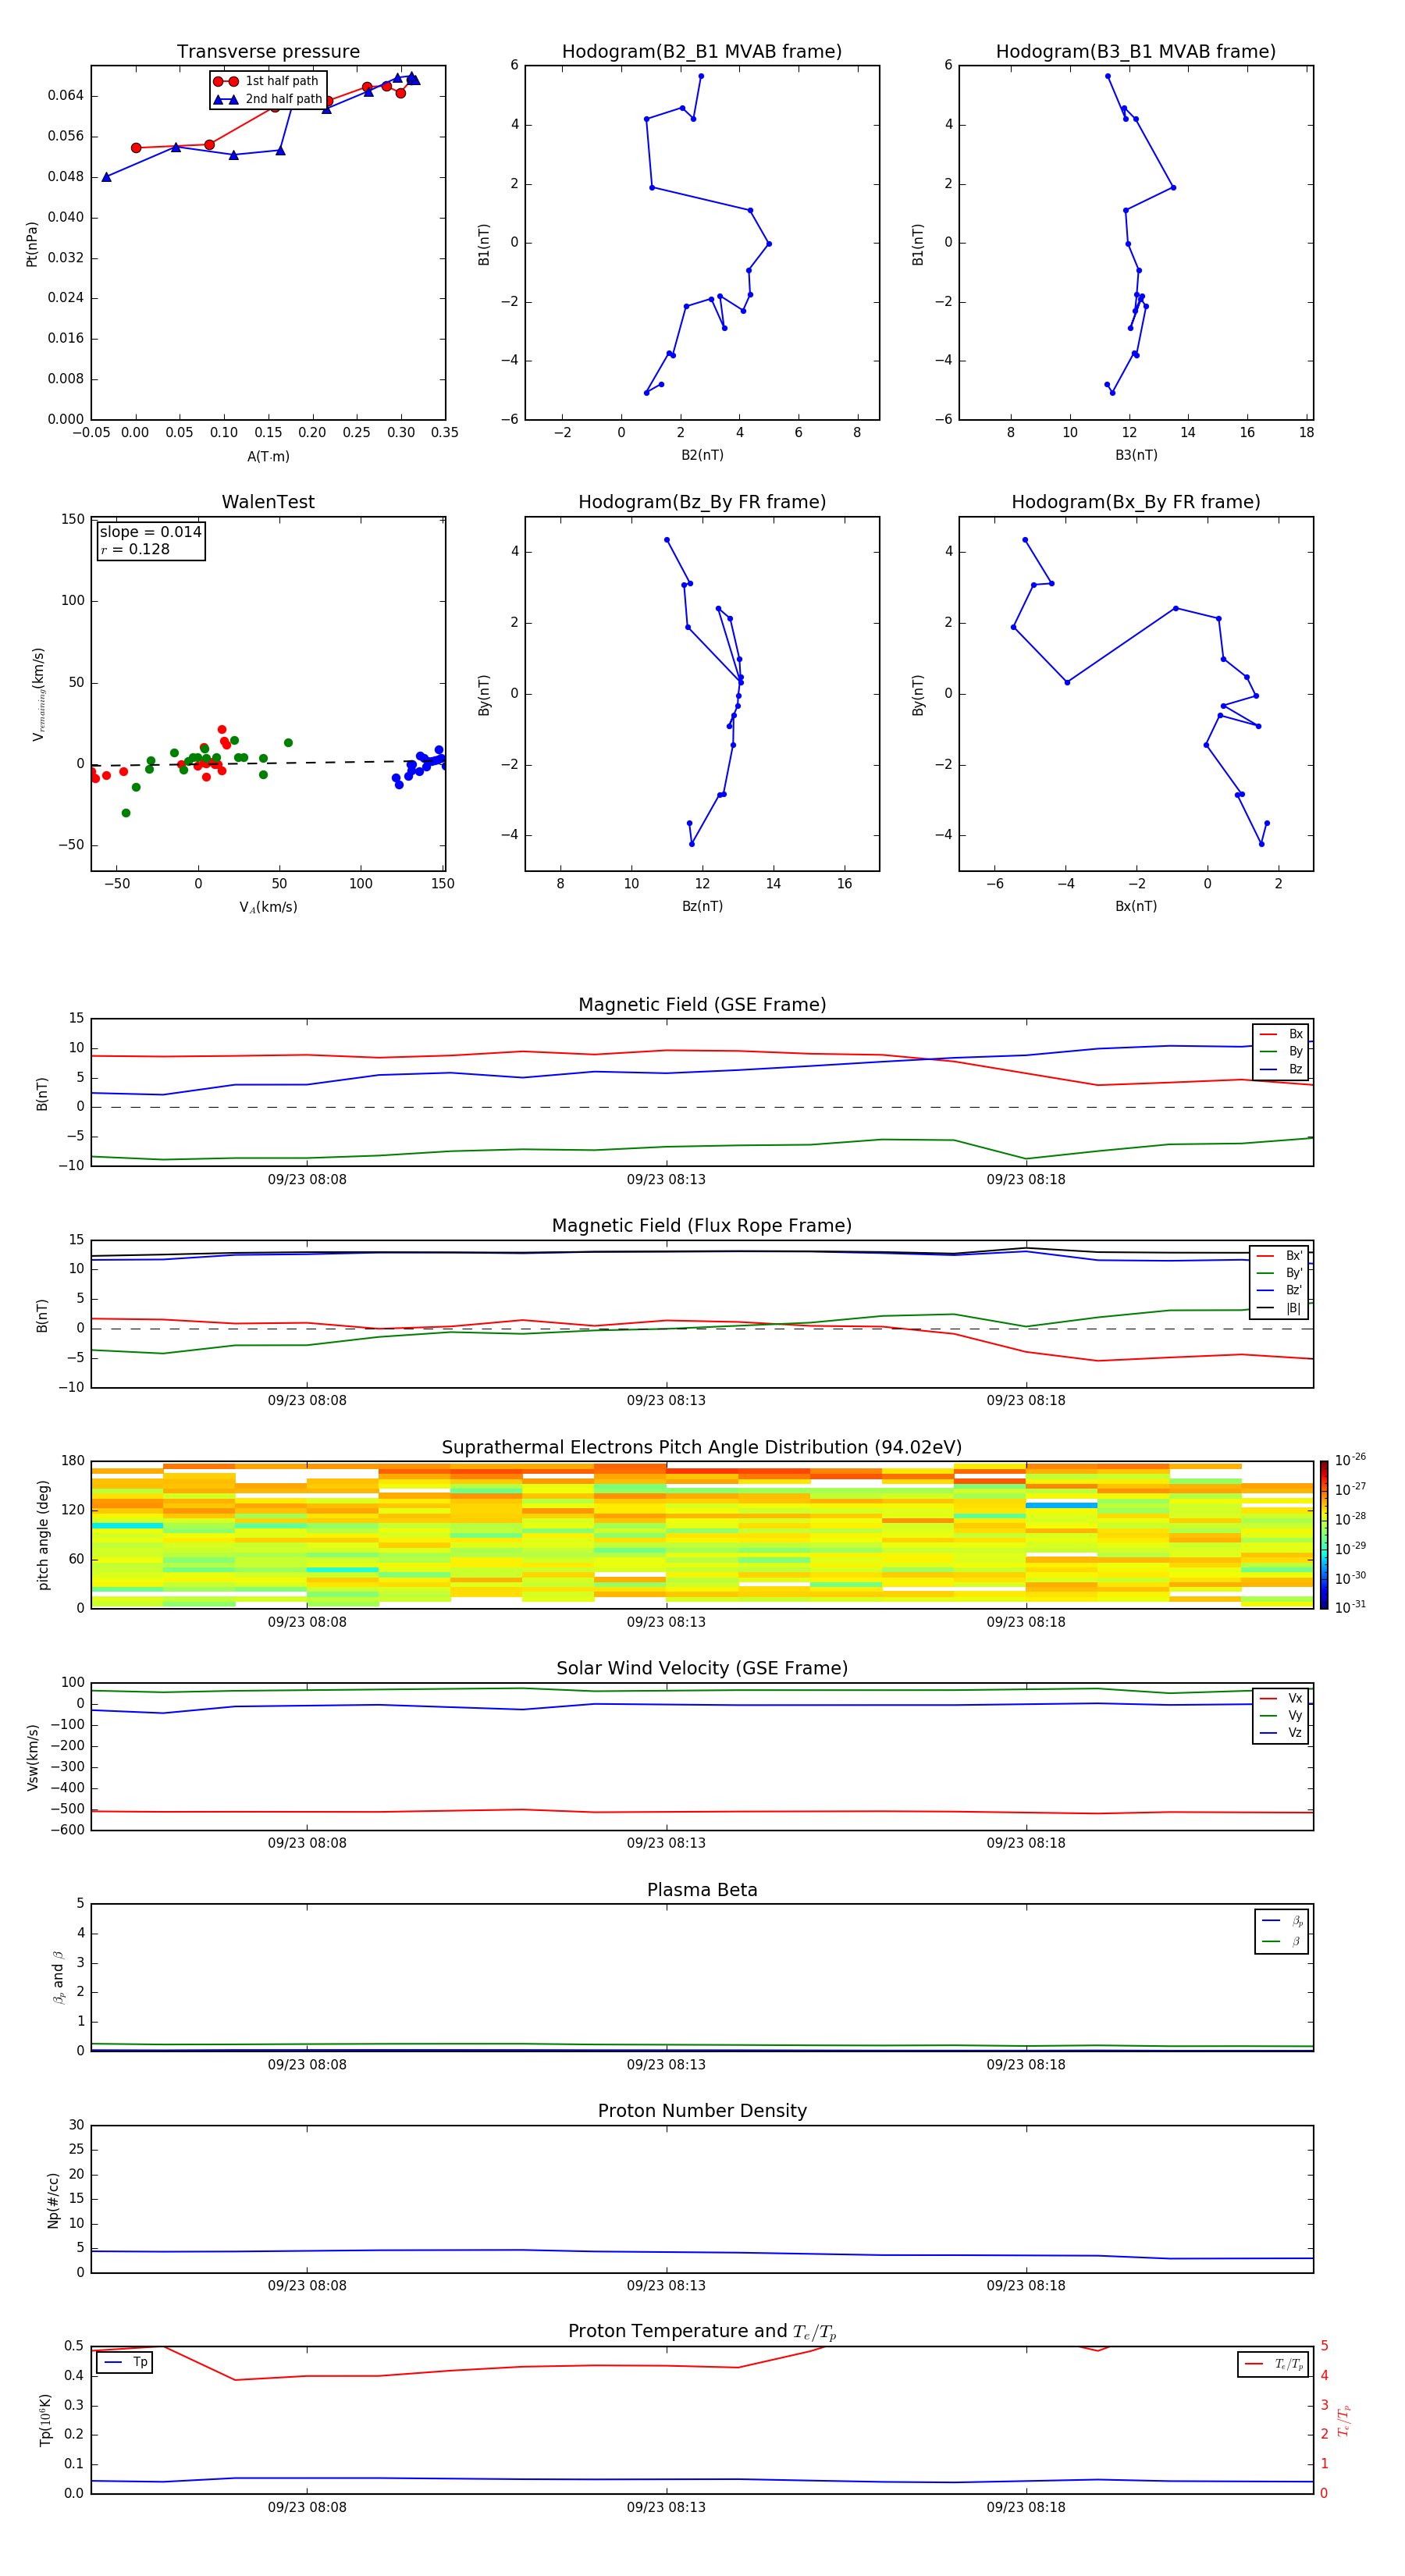Click the "09/23 08:18" tick under the Plasma Beta plot
This screenshot has height=2576, width=1405.
pyautogui.click(x=1026, y=2065)
